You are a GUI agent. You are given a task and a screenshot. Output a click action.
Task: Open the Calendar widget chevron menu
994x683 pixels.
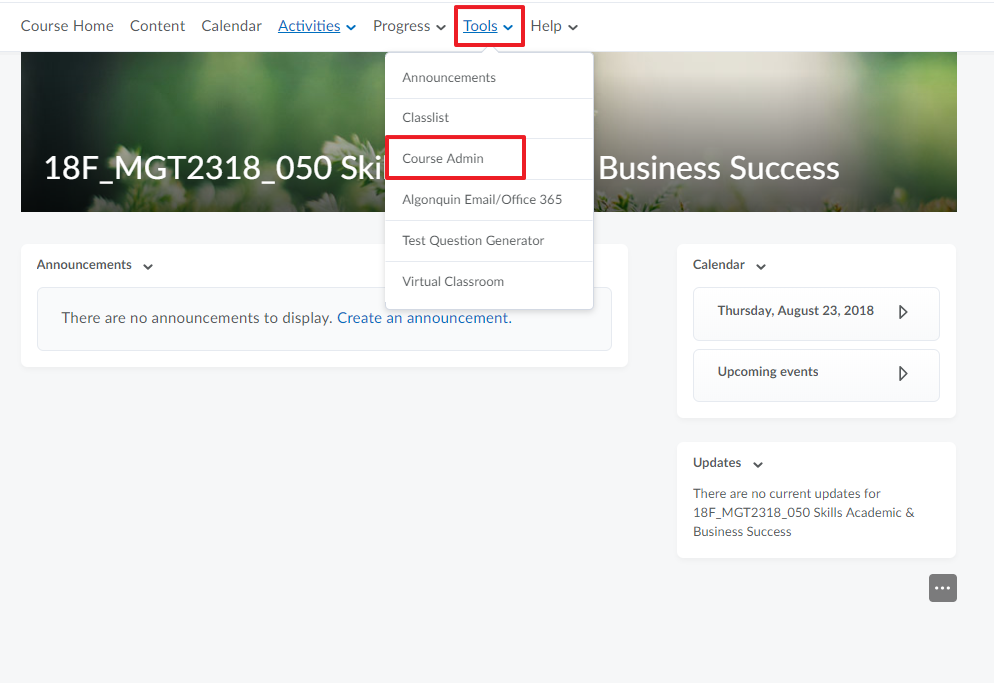coord(761,266)
